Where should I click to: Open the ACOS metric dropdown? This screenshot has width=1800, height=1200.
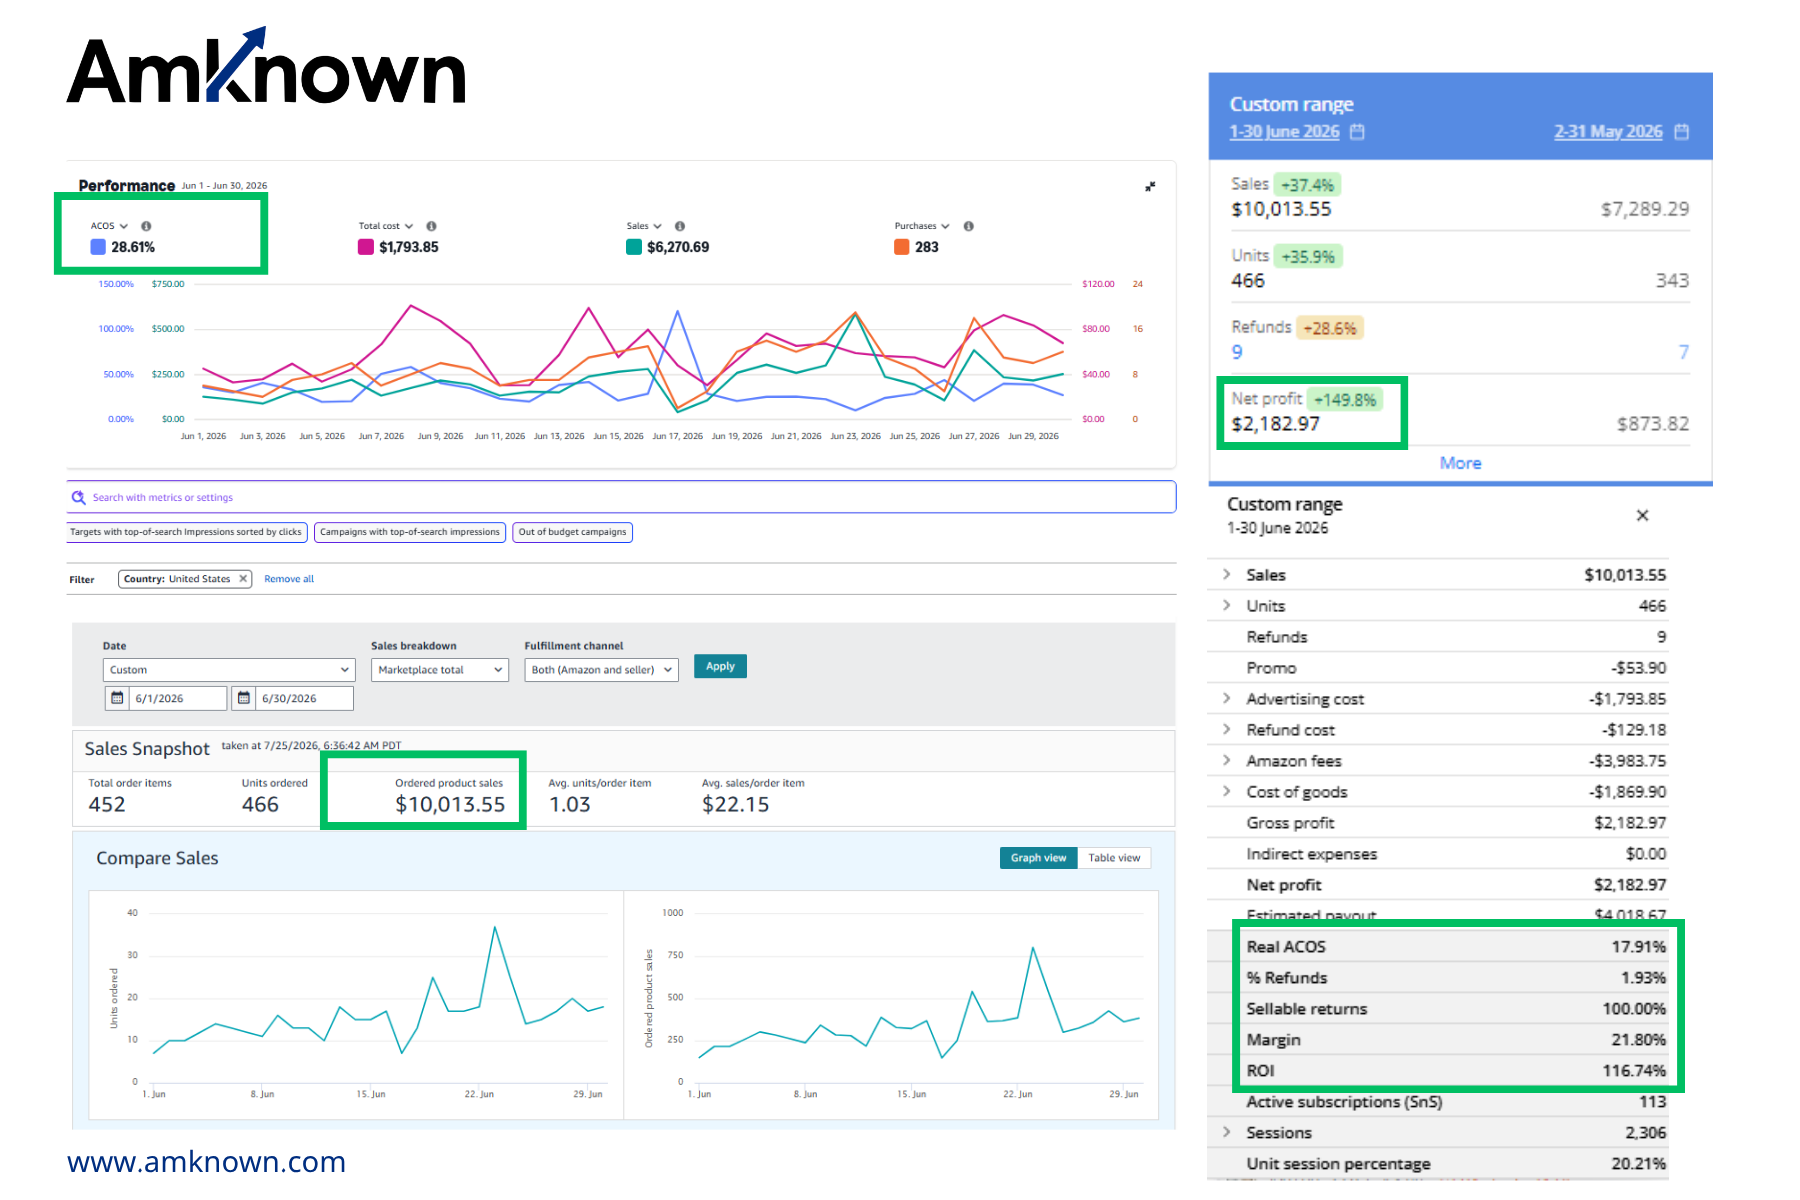click(x=124, y=226)
